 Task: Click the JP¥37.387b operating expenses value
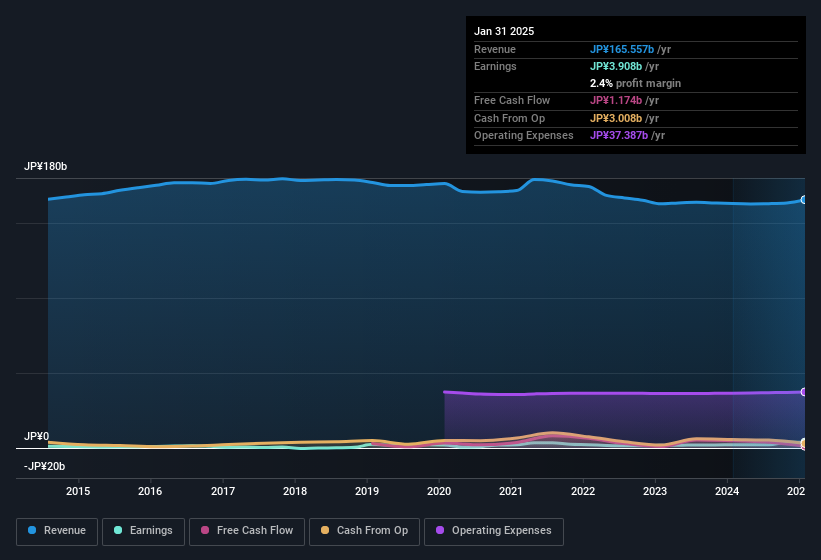coord(619,136)
